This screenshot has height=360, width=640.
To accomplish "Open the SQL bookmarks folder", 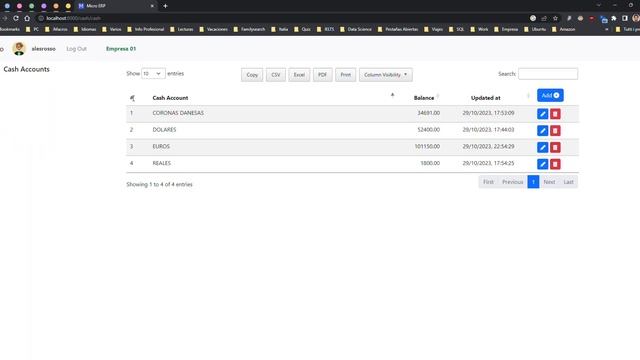I will [x=456, y=29].
